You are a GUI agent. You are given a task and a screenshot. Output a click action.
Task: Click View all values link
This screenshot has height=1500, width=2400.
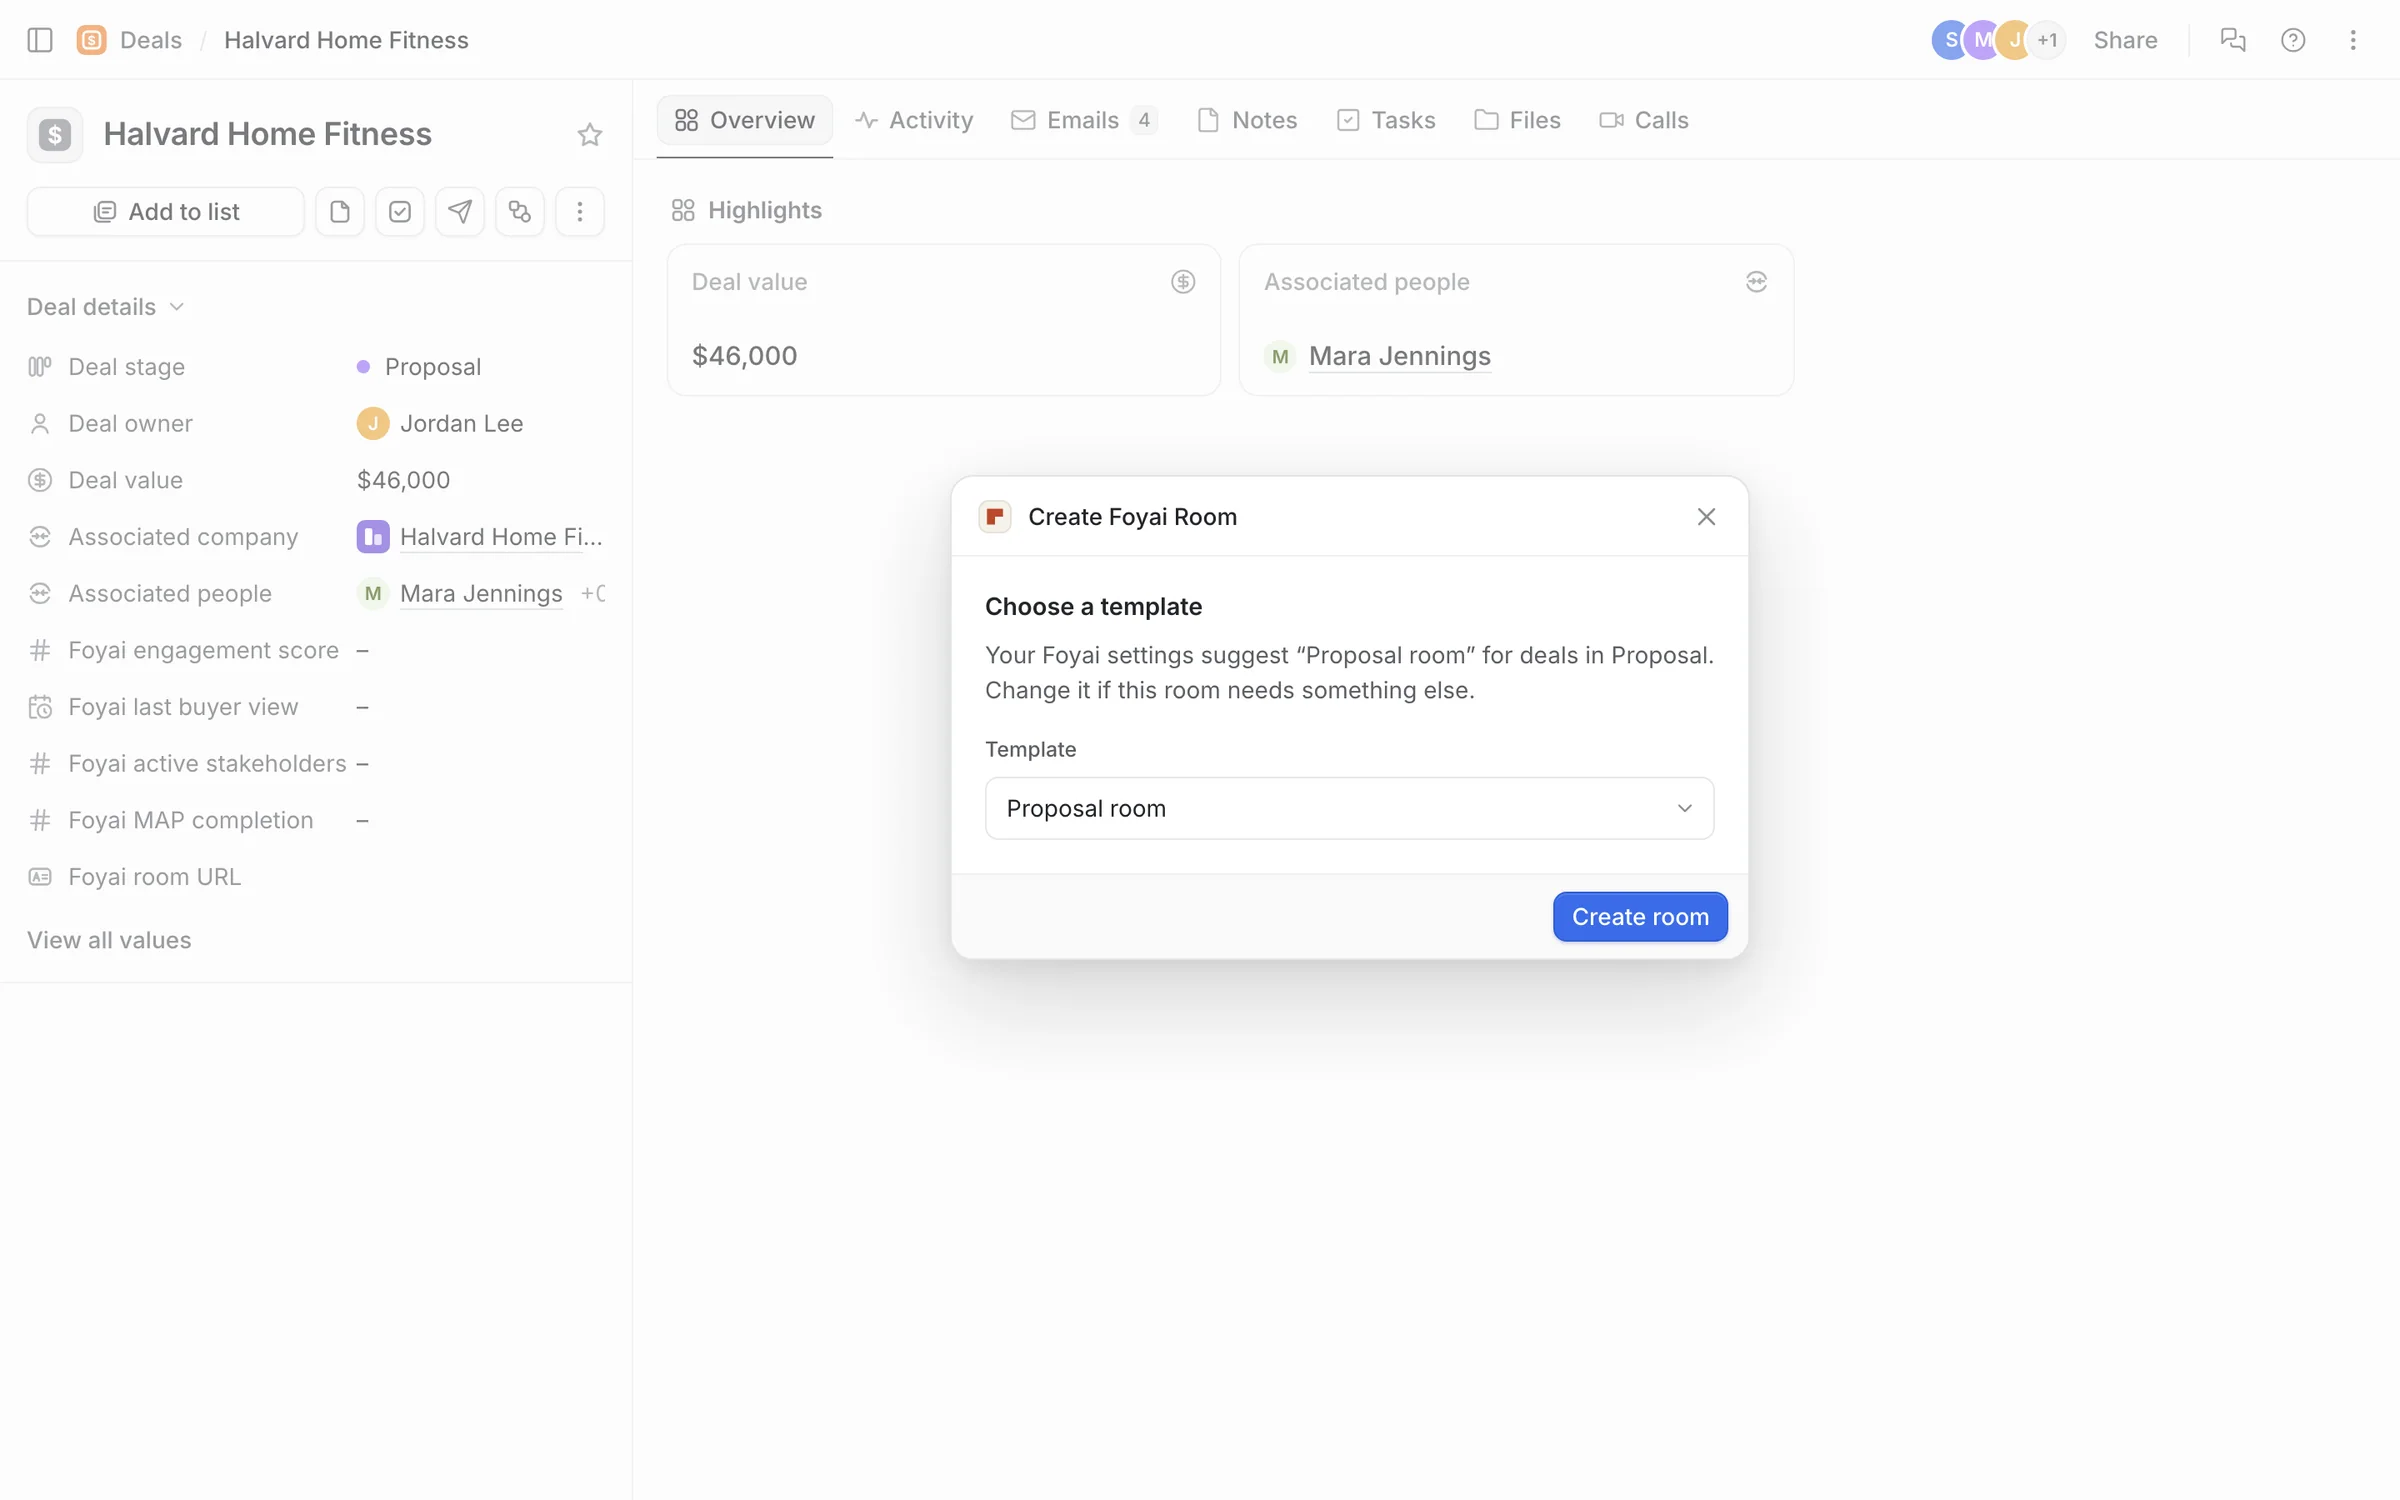point(109,940)
